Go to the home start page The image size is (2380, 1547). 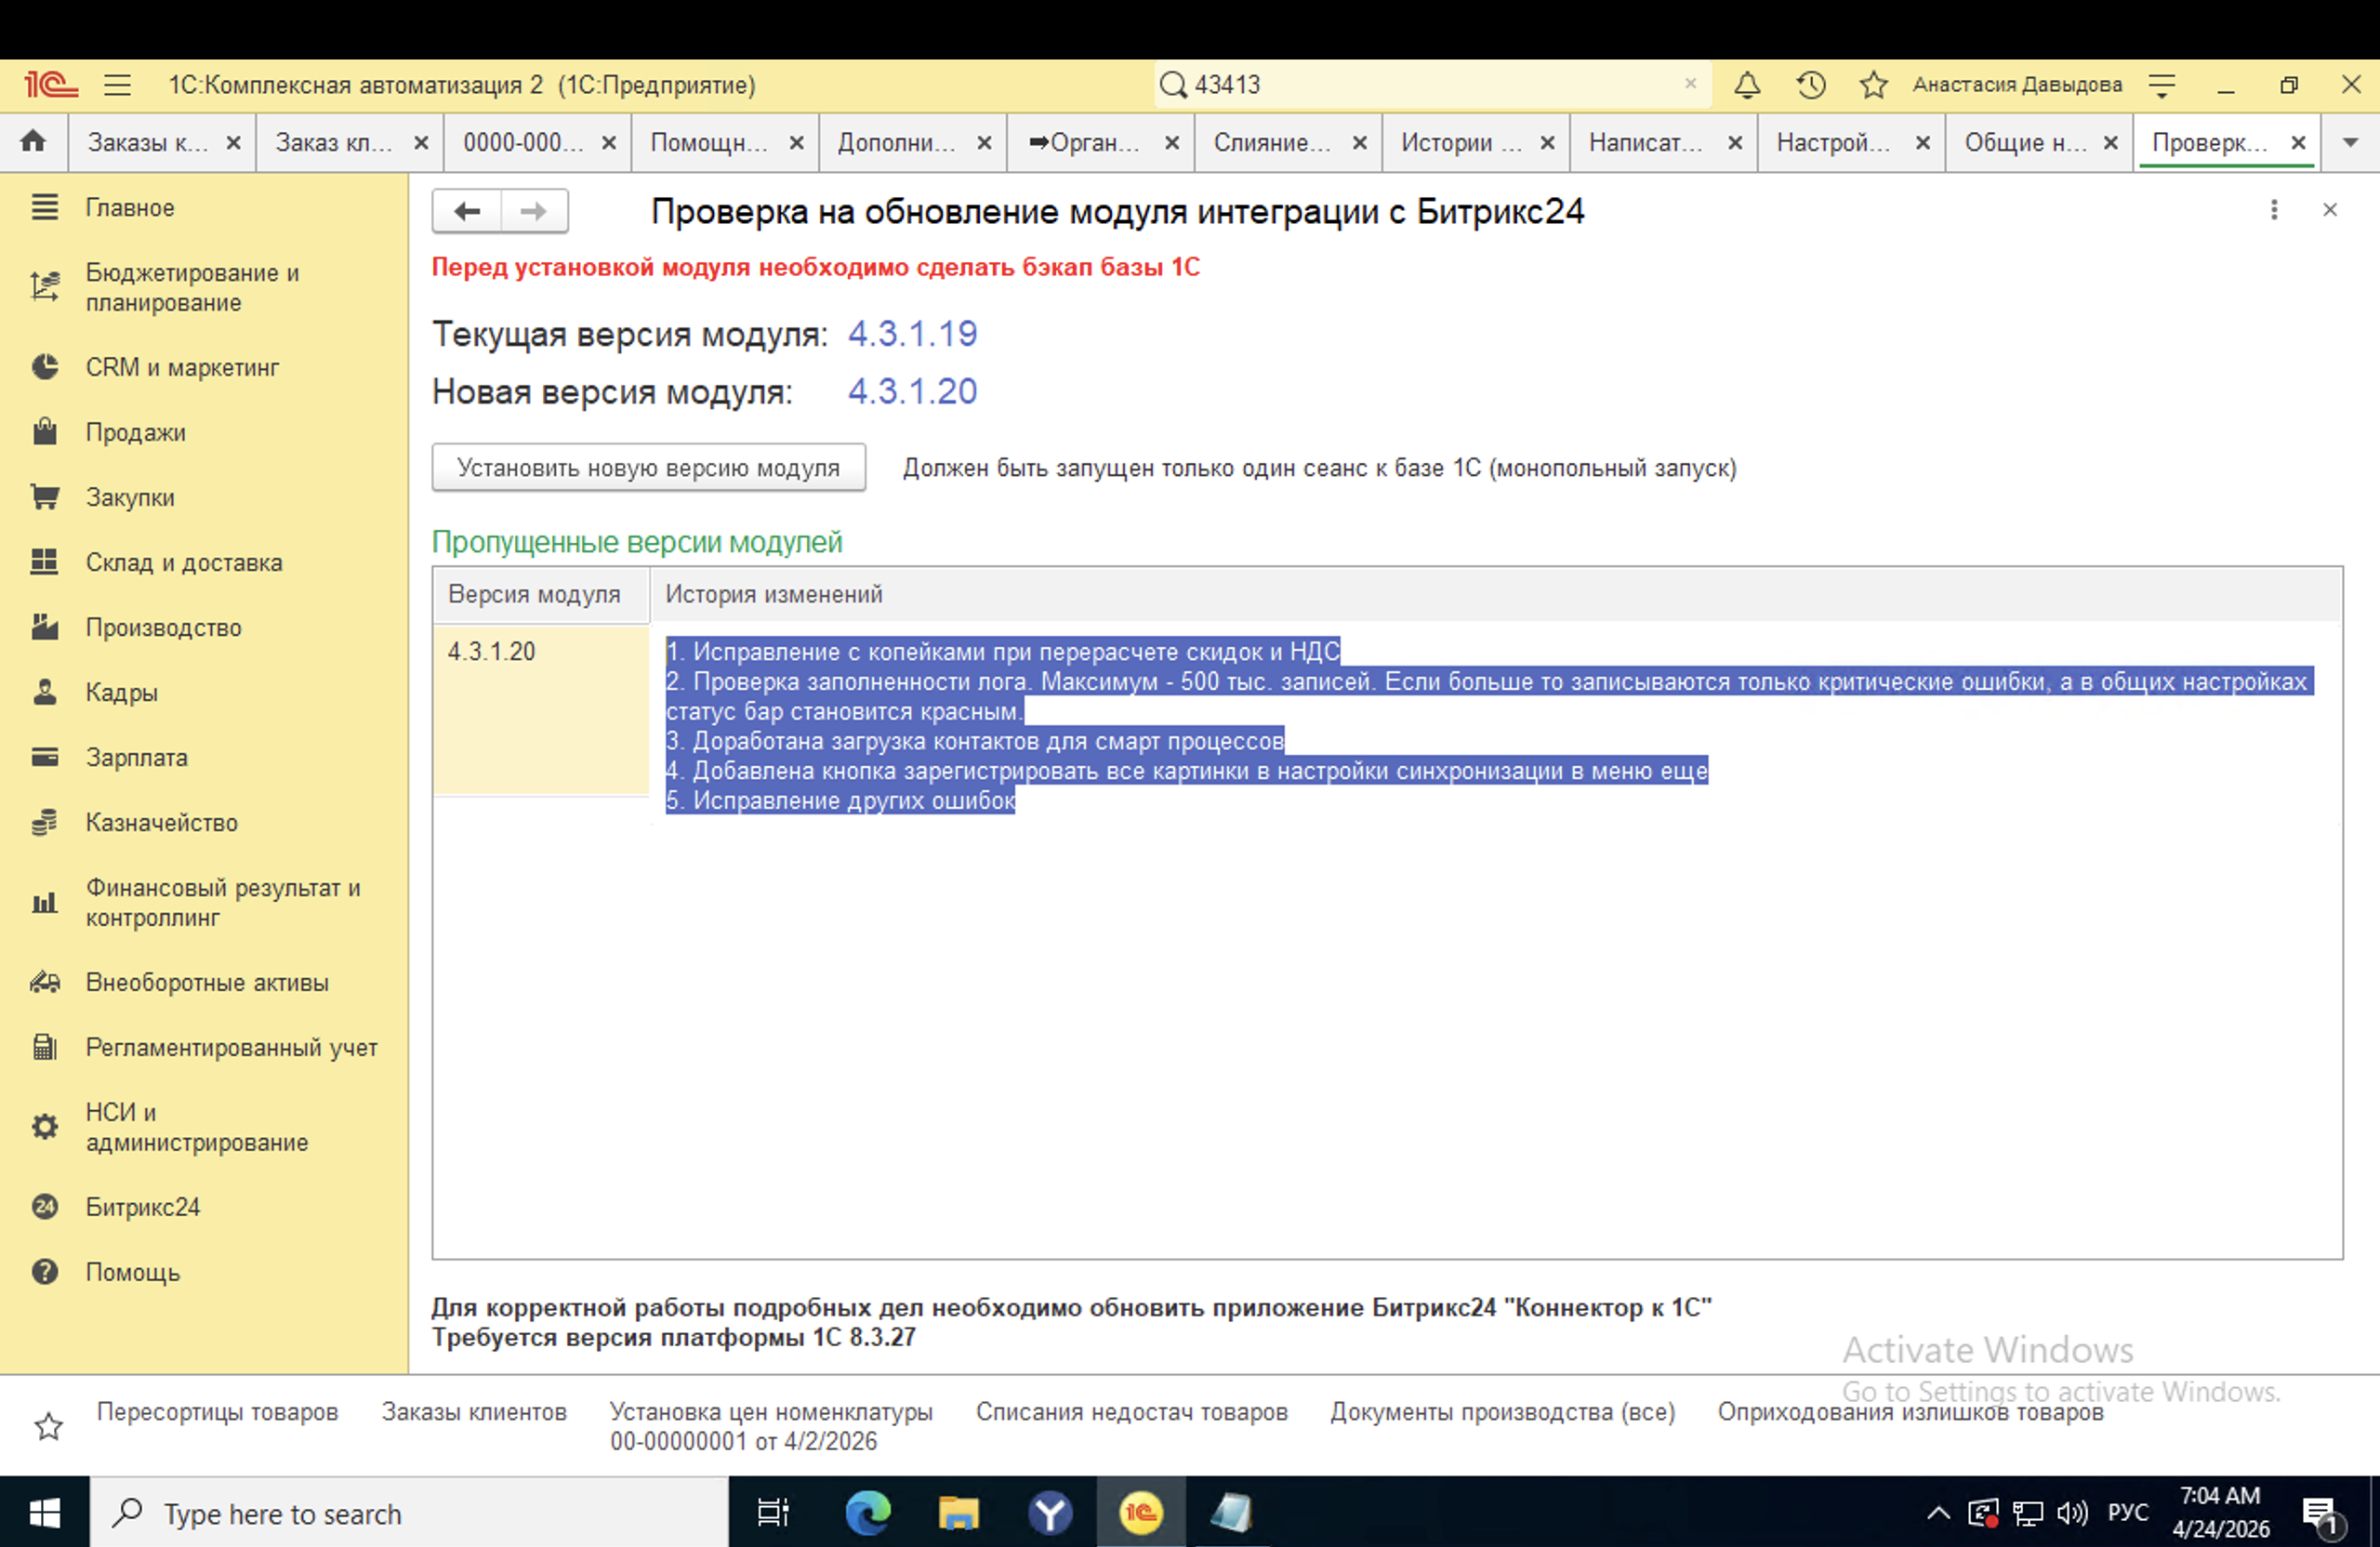33,141
